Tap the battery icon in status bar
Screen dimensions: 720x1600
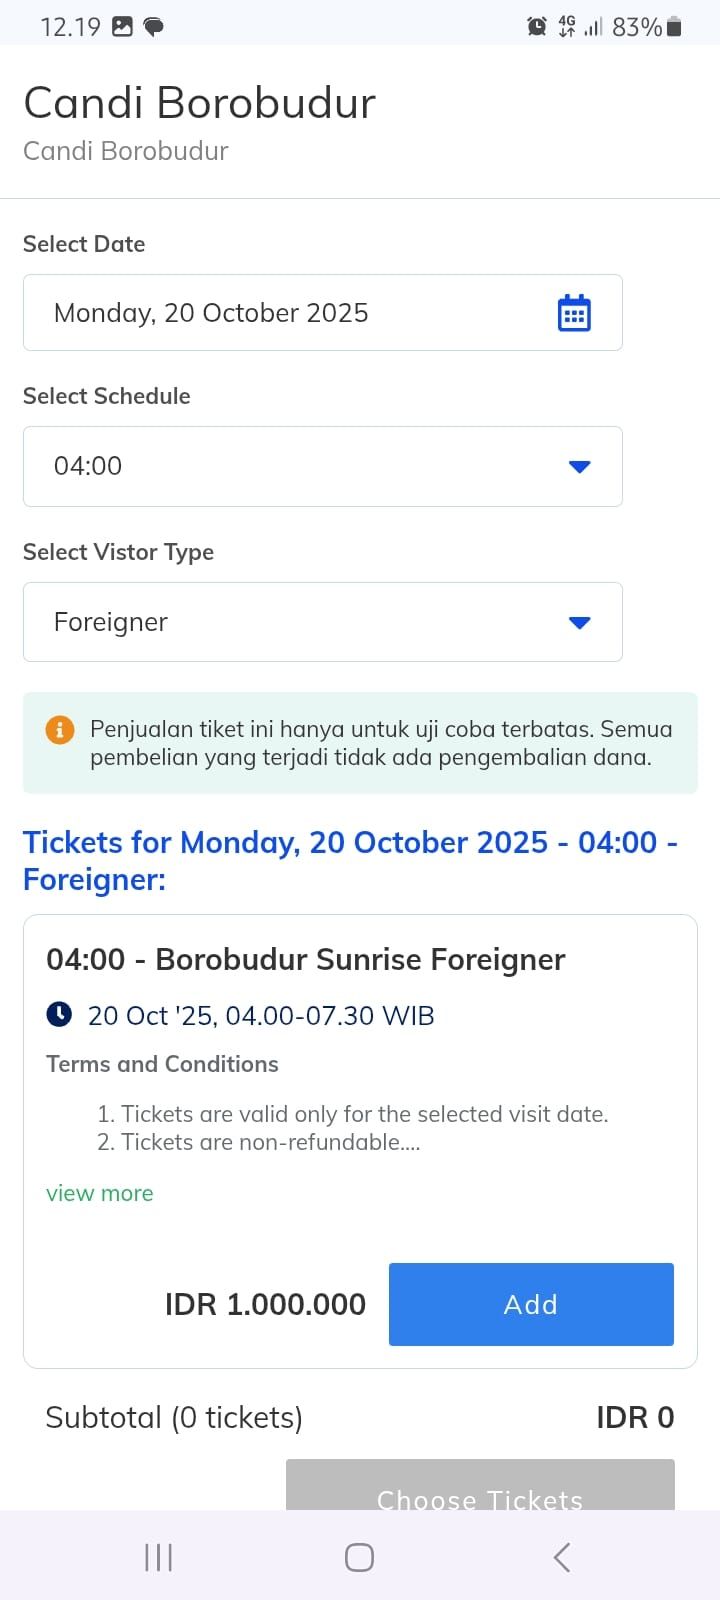click(674, 27)
